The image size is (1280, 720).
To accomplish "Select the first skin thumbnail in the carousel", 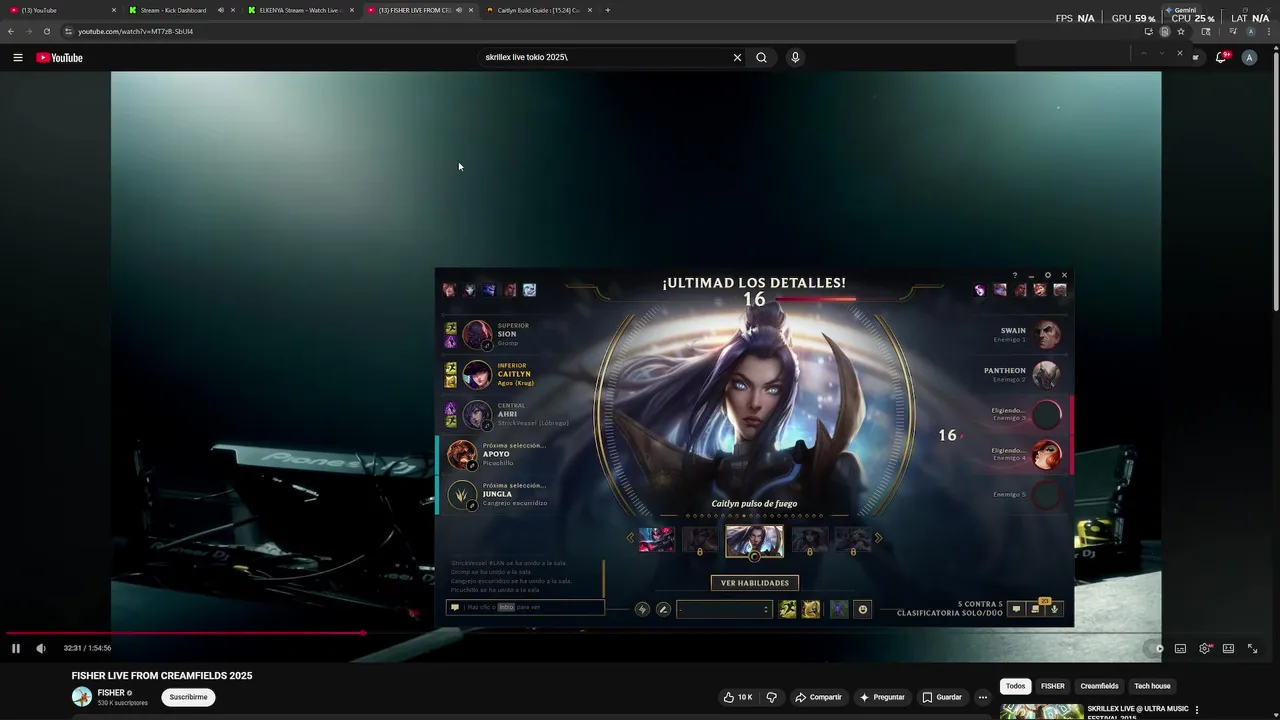I will click(657, 540).
